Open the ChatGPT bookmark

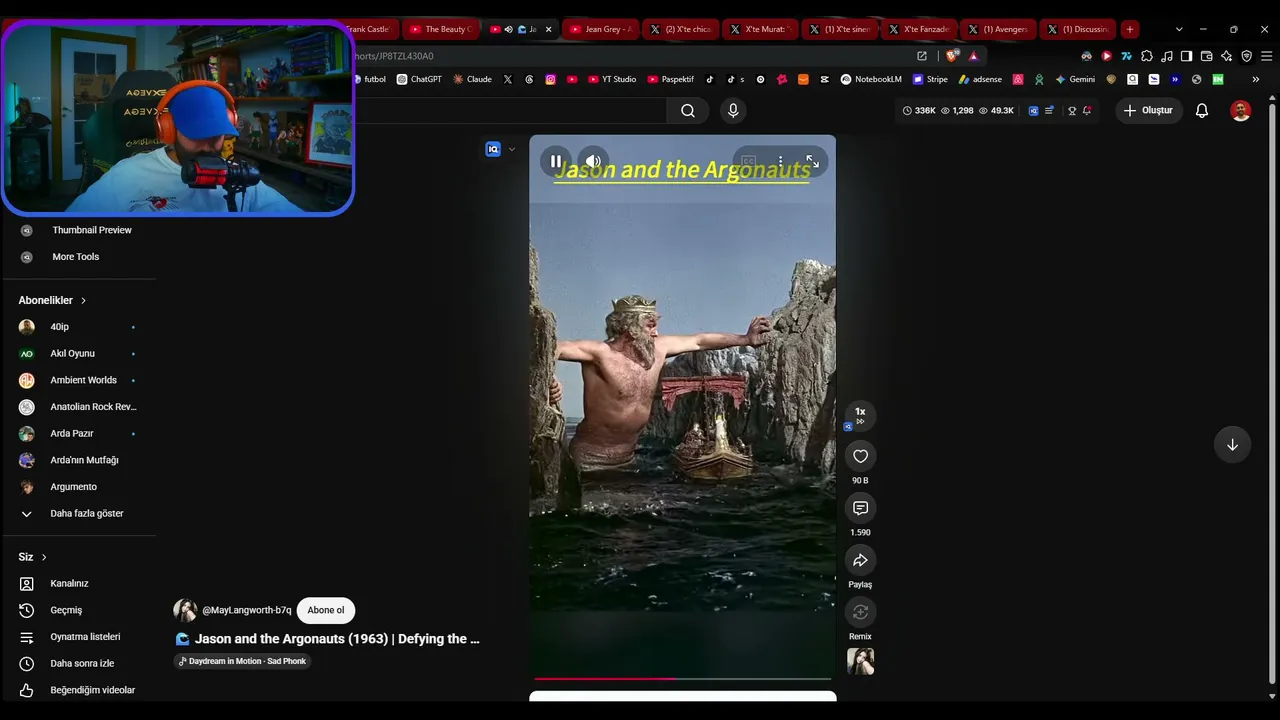pyautogui.click(x=419, y=79)
